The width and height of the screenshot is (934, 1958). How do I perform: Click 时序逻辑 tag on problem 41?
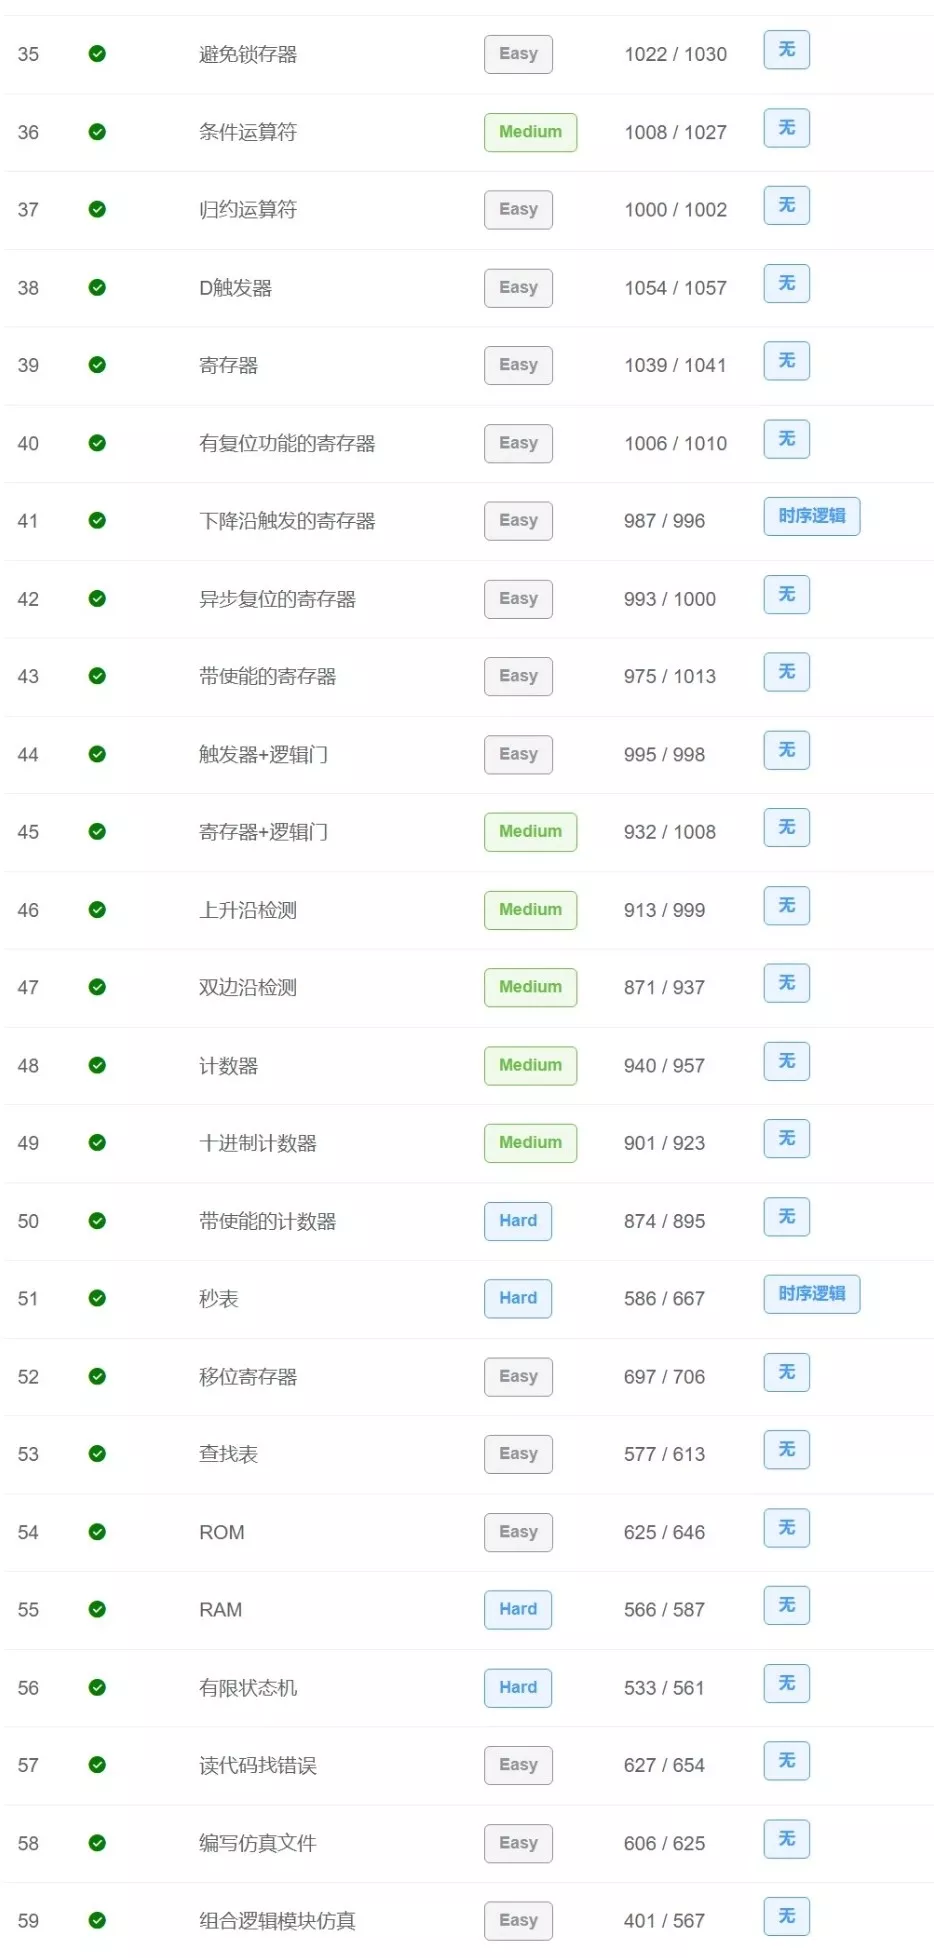[x=812, y=516]
